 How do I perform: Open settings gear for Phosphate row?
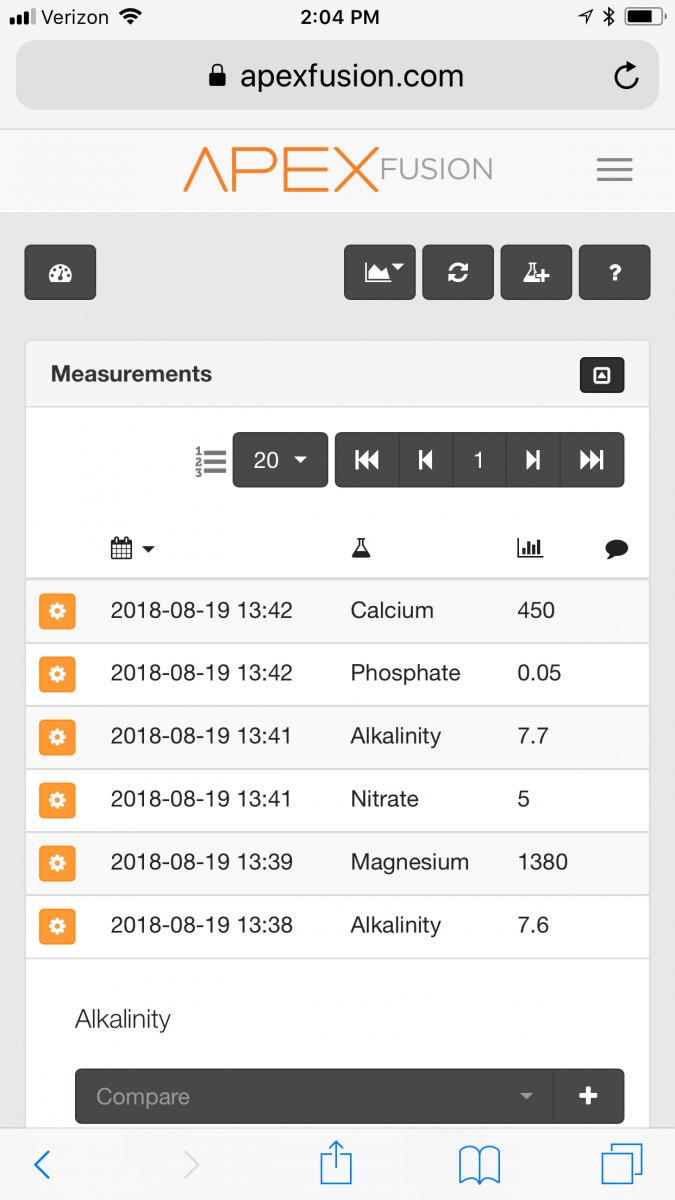tap(57, 674)
